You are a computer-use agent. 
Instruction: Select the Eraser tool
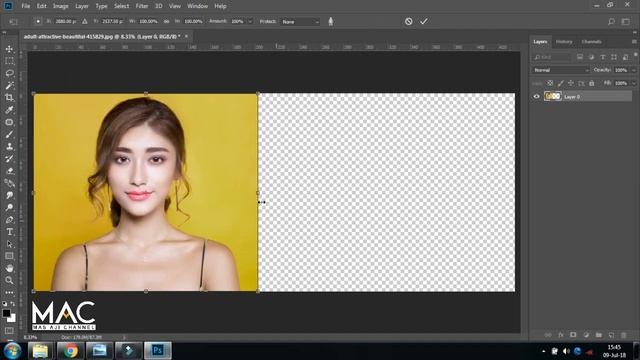(9, 171)
